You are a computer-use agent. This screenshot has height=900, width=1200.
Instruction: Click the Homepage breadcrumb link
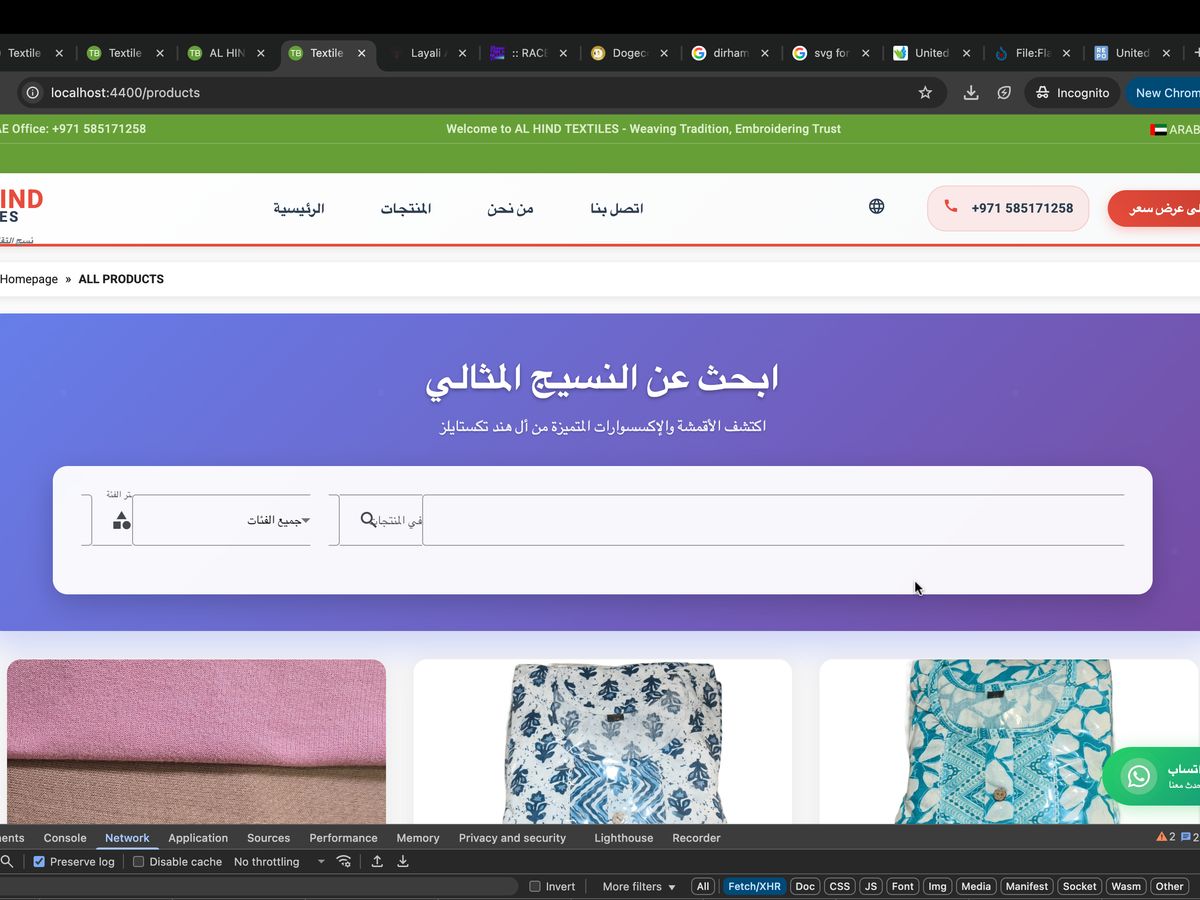point(29,279)
